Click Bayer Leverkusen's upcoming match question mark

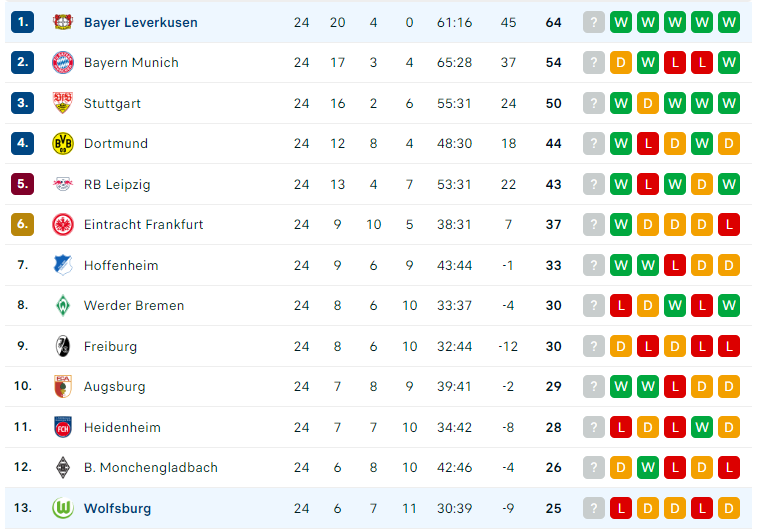tap(594, 22)
